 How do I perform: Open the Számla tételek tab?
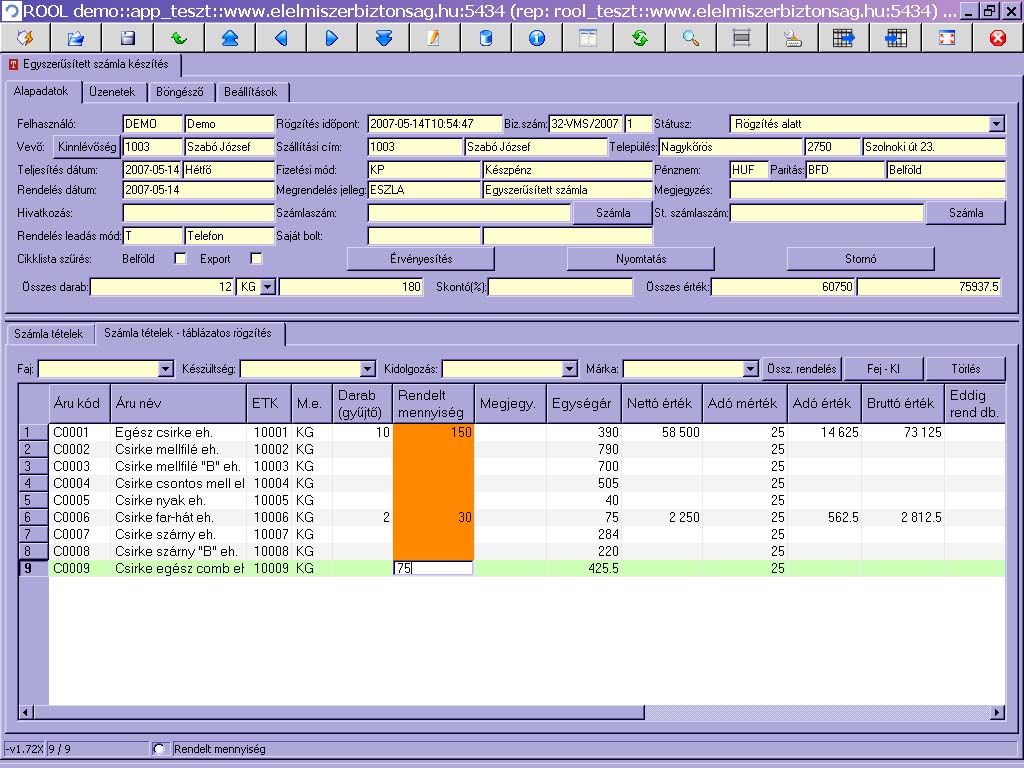pos(49,334)
